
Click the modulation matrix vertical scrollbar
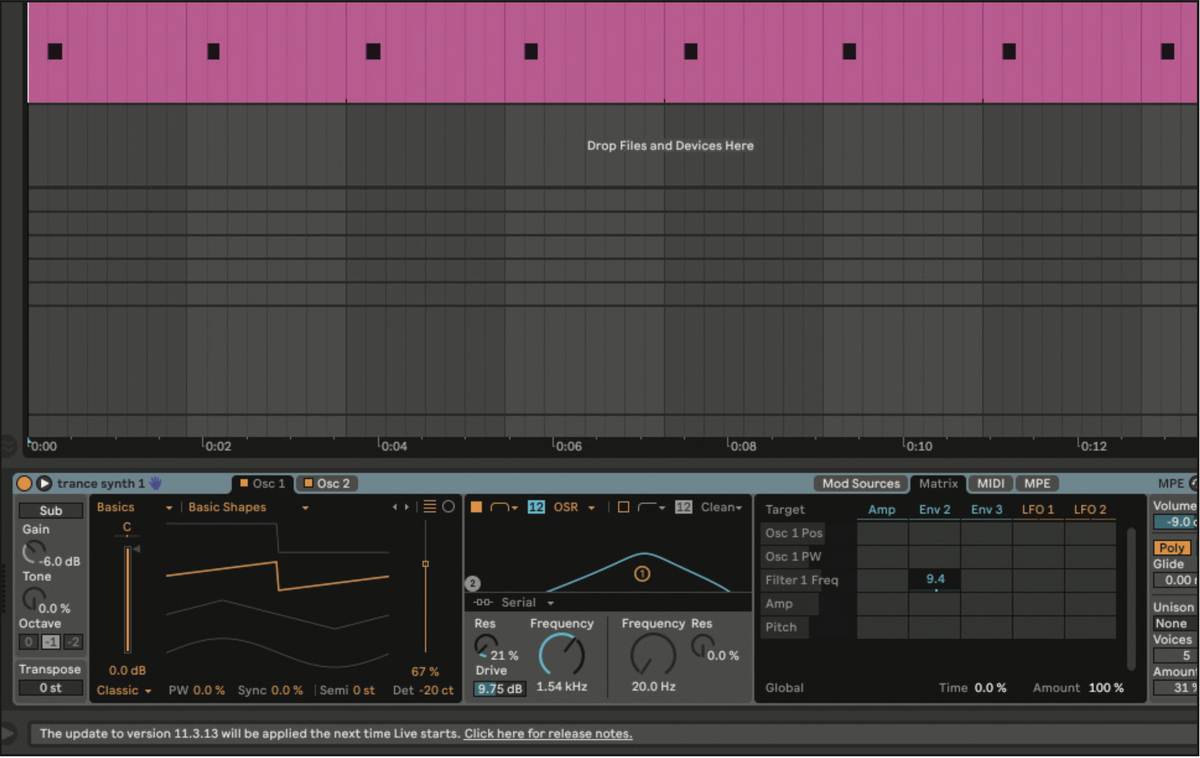(x=1132, y=597)
